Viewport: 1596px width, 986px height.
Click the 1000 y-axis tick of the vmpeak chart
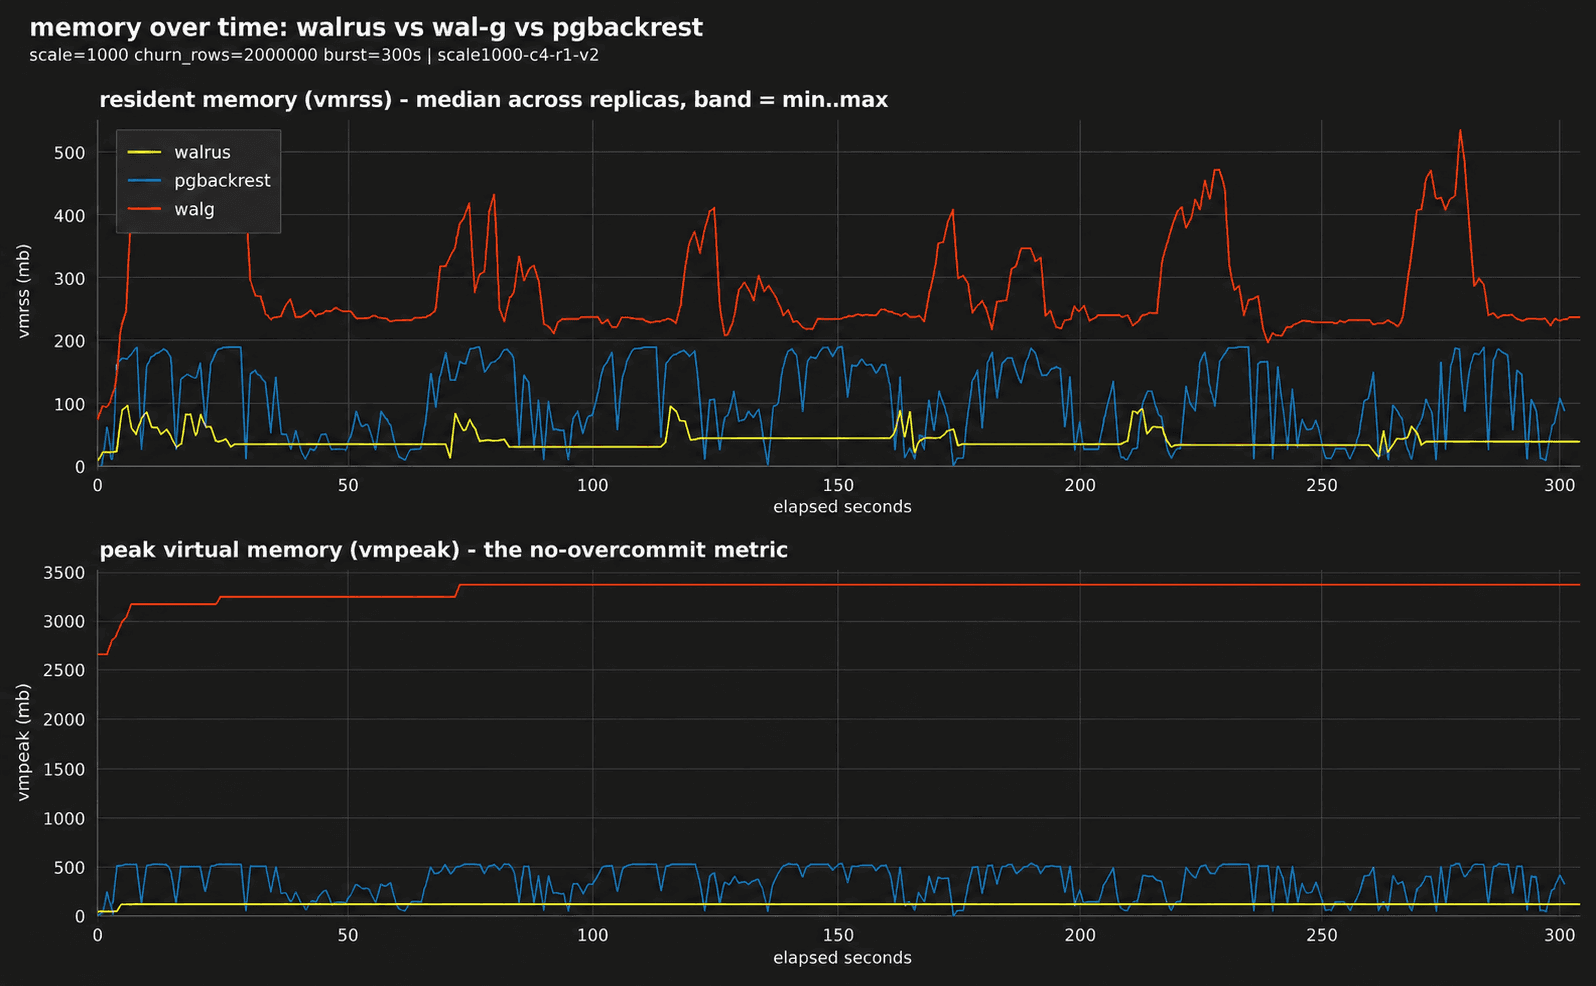pos(65,819)
